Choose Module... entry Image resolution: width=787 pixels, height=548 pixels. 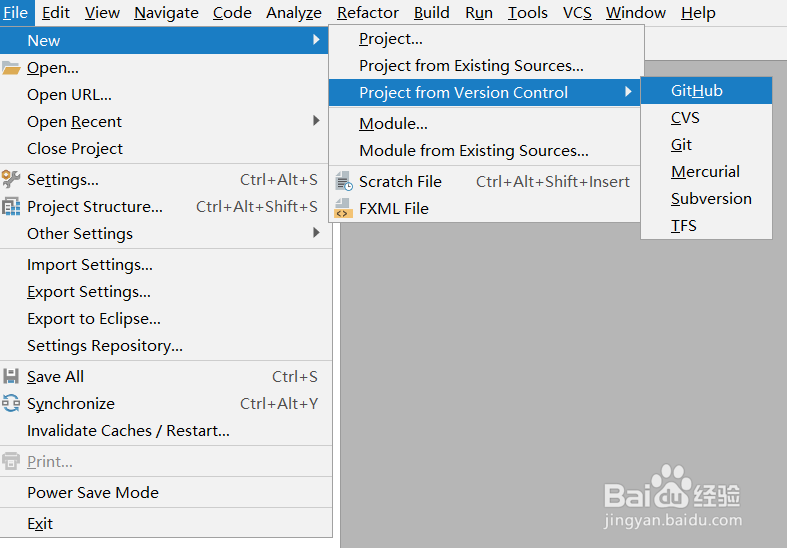pos(484,123)
